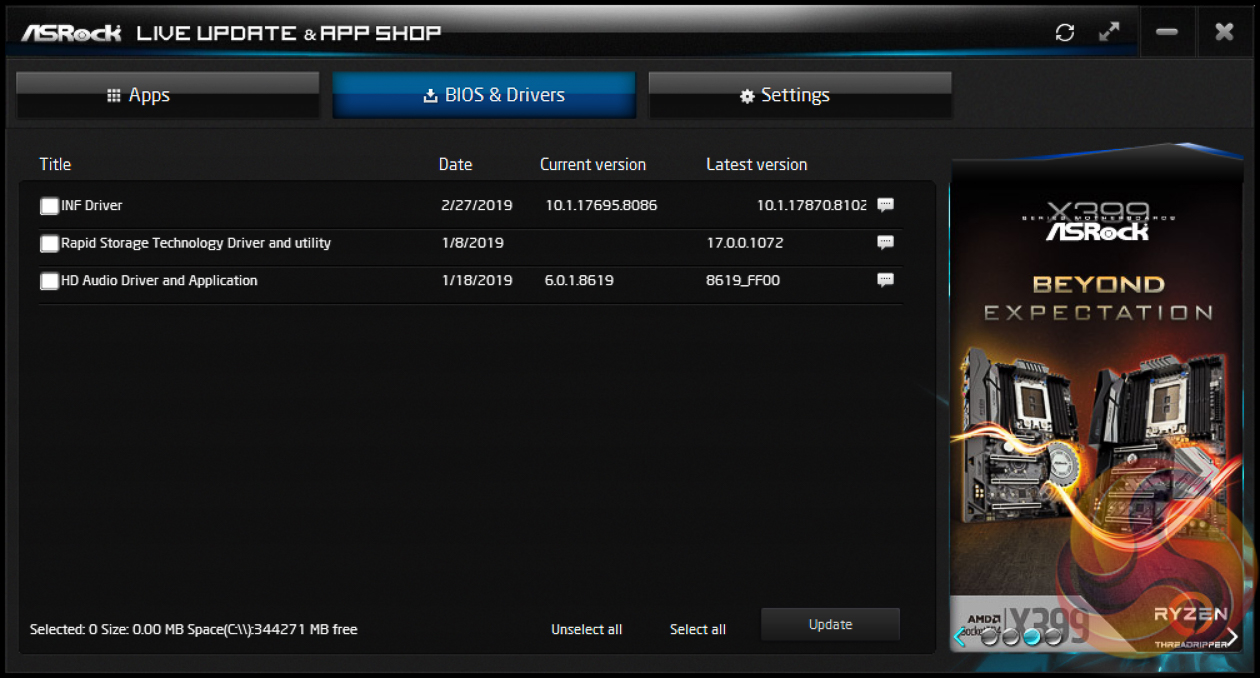Screen dimensions: 1260x678
Task: Click Unselect all
Action: pyautogui.click(x=587, y=629)
